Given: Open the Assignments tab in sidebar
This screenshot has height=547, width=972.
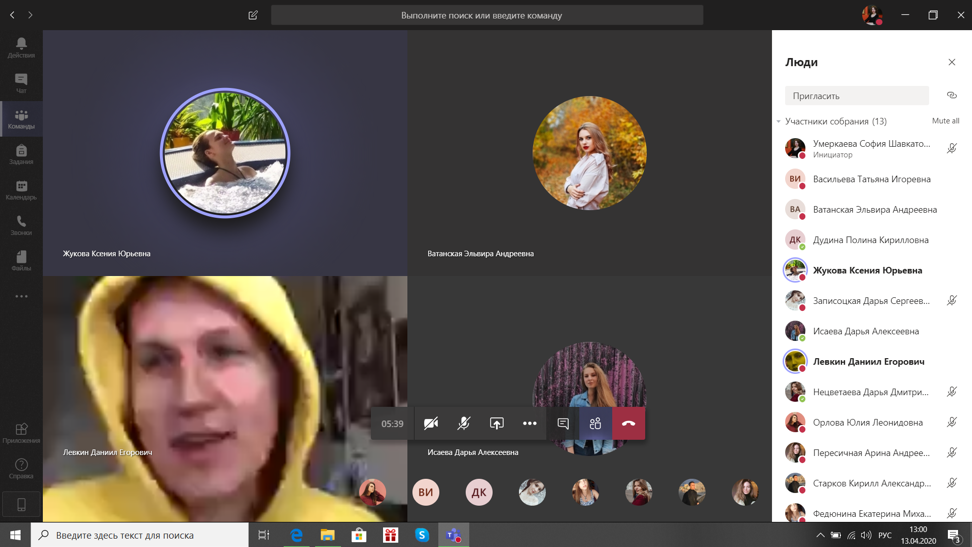Looking at the screenshot, I should point(21,154).
